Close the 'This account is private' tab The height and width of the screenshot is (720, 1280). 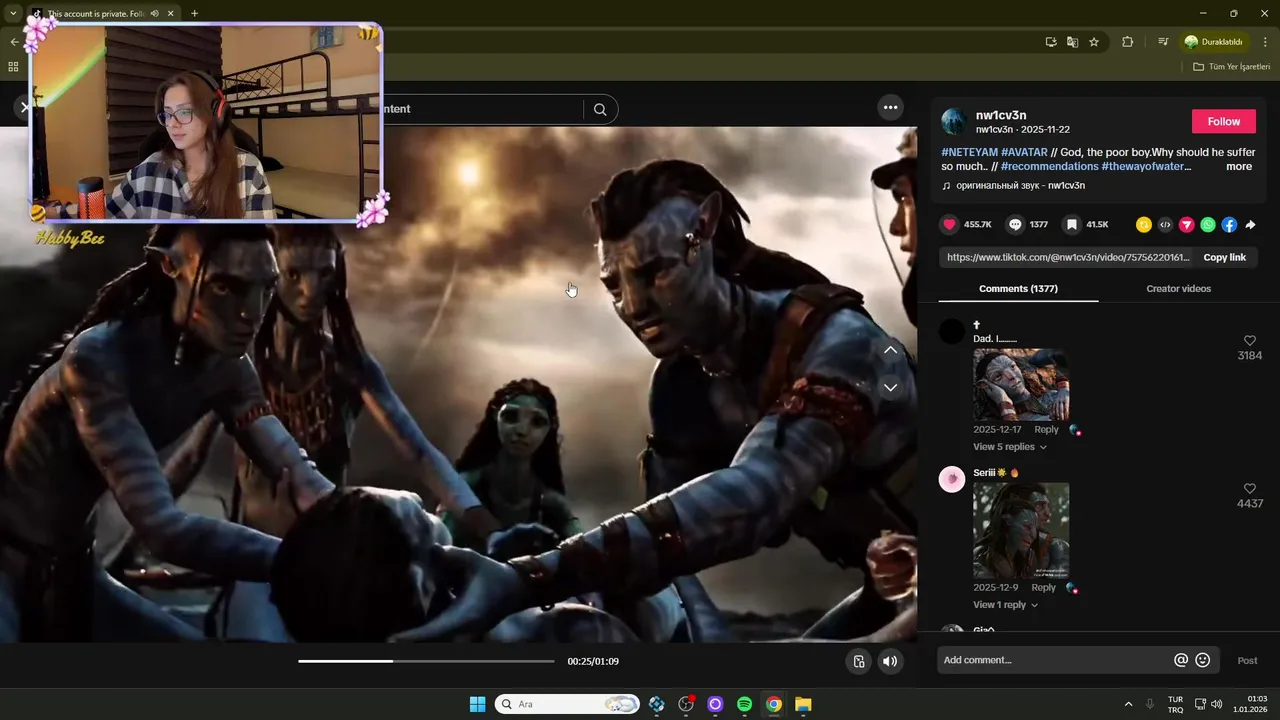[x=170, y=14]
